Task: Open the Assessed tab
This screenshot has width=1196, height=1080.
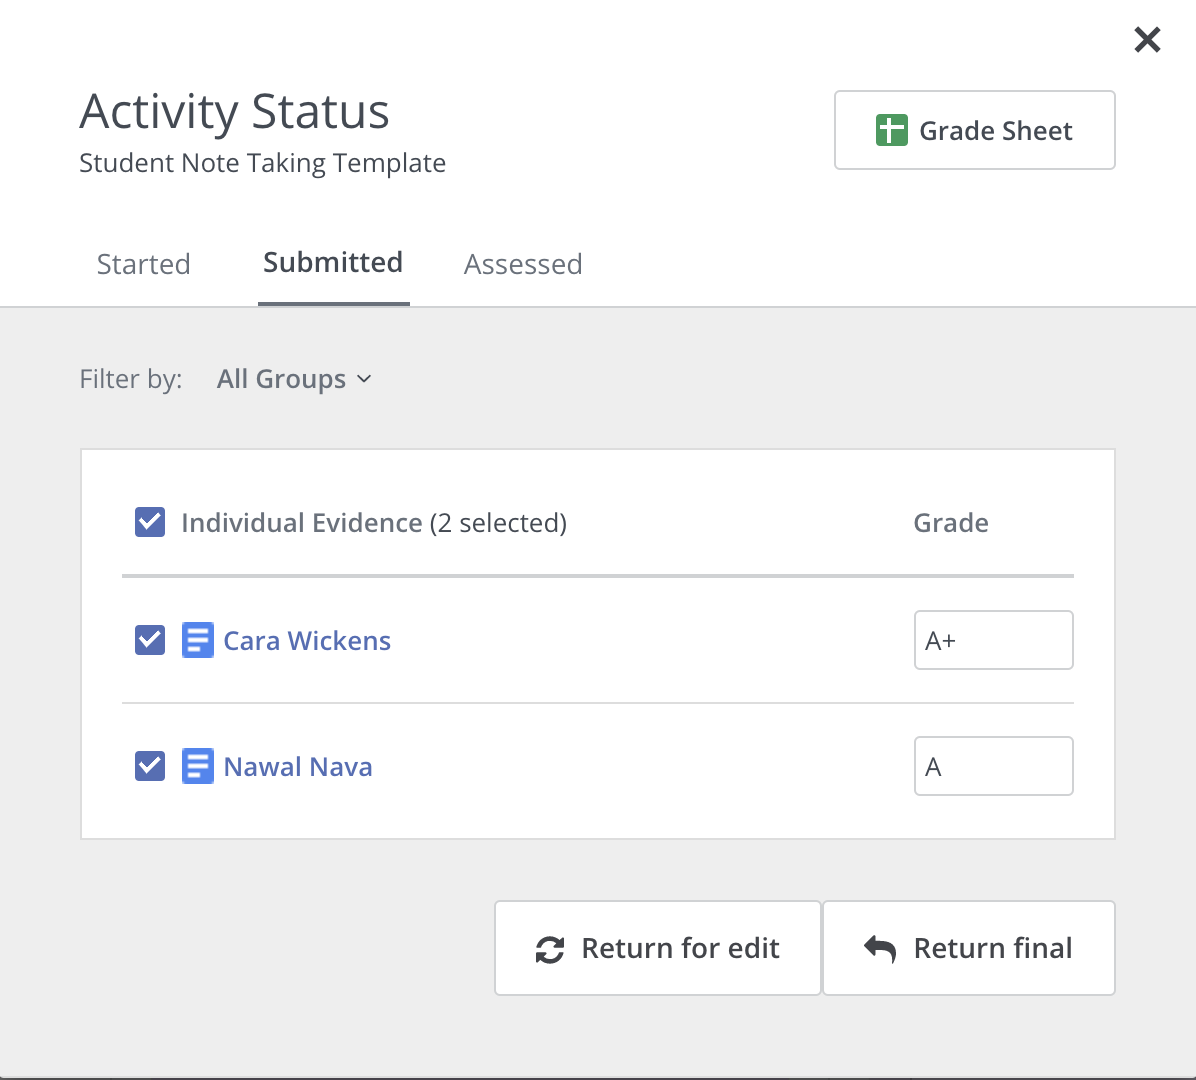Action: tap(523, 264)
